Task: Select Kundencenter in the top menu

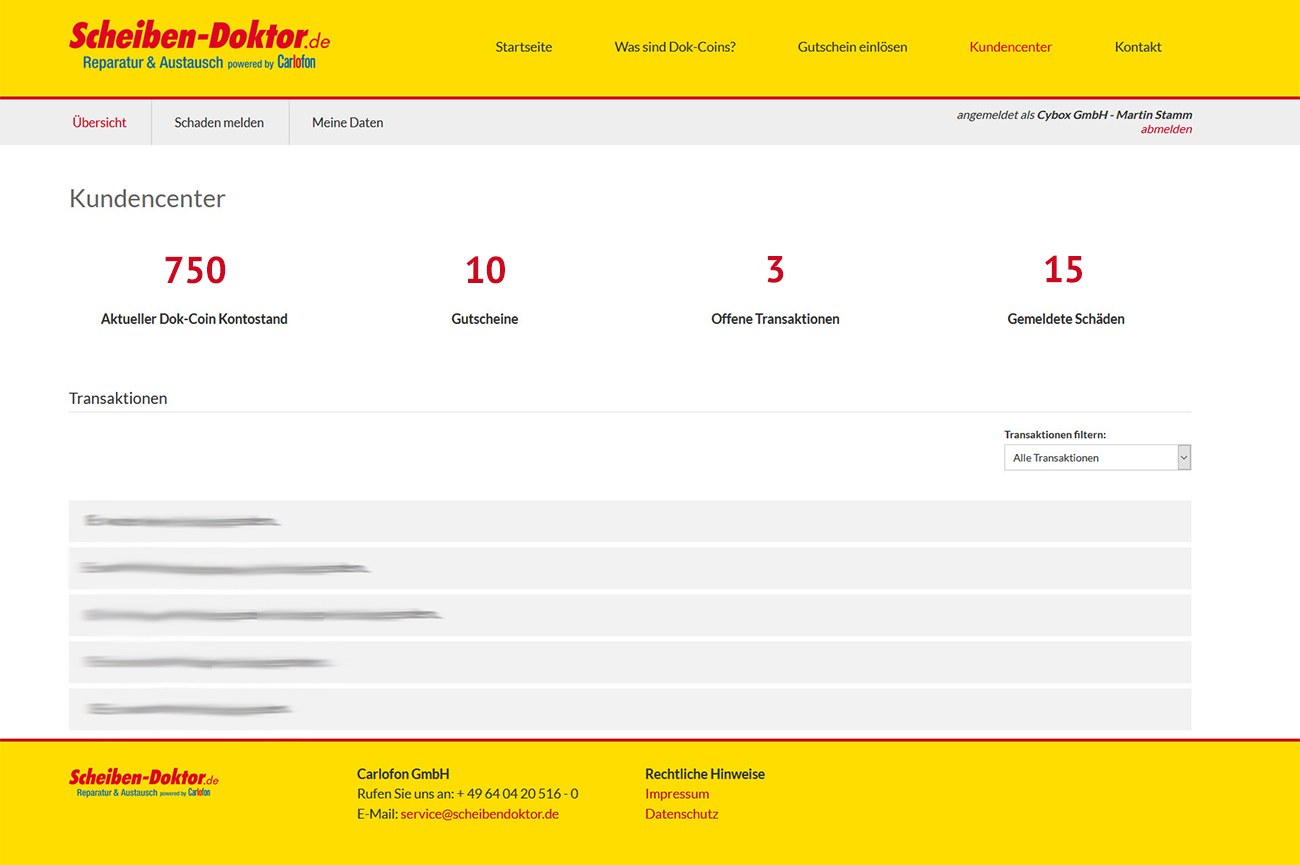Action: [1011, 47]
